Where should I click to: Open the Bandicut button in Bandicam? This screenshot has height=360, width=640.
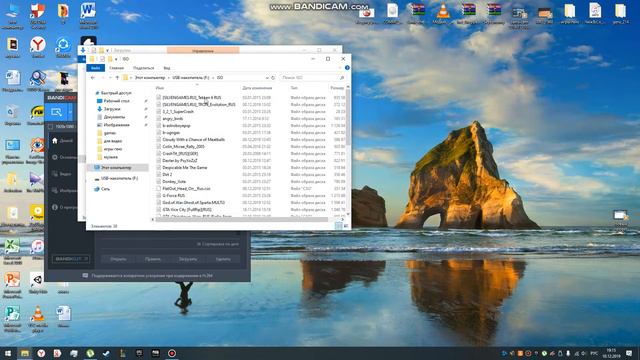(71, 259)
